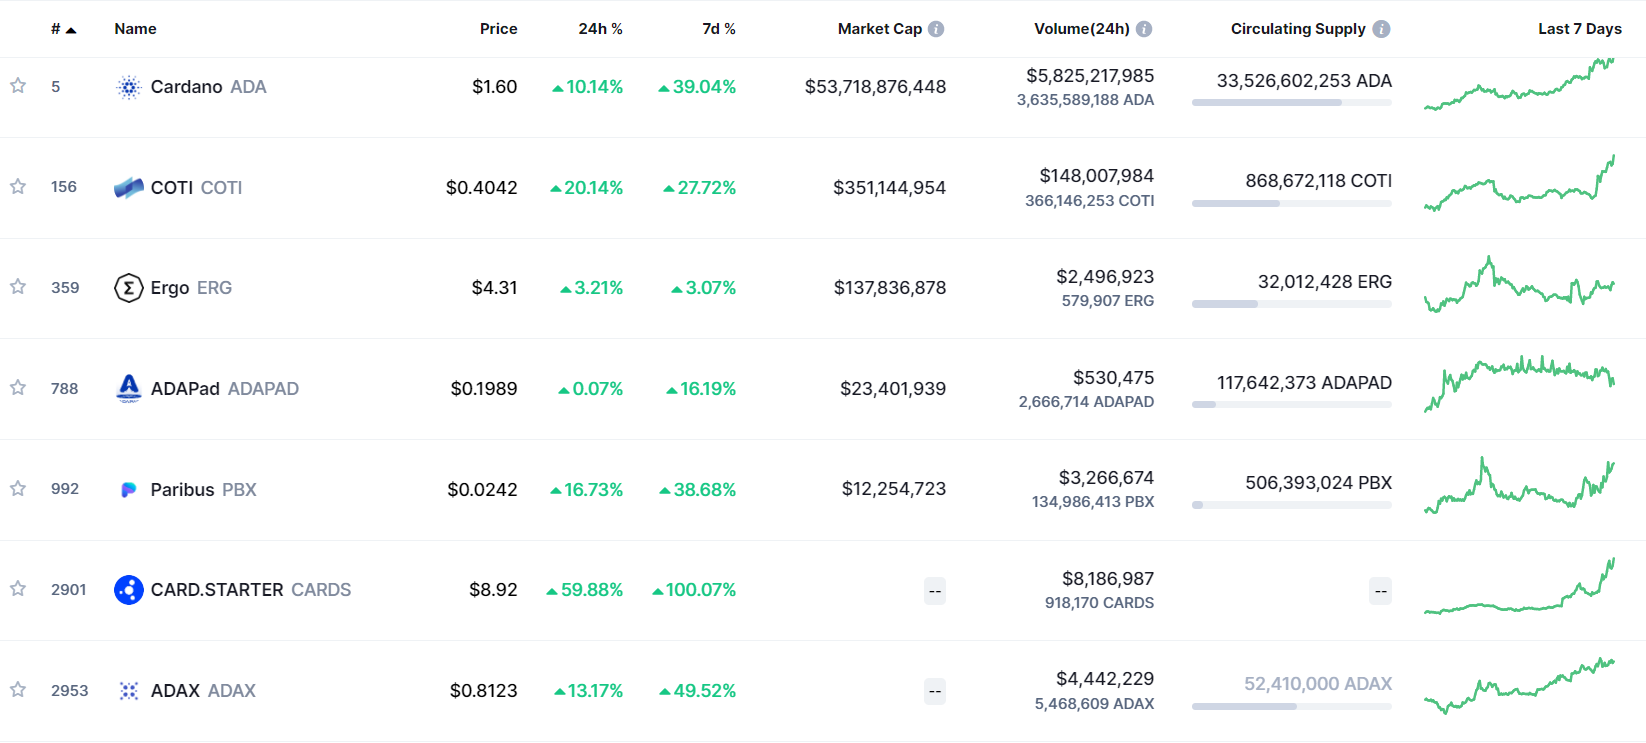Open Cardano coin logo
This screenshot has width=1646, height=743.
click(129, 87)
